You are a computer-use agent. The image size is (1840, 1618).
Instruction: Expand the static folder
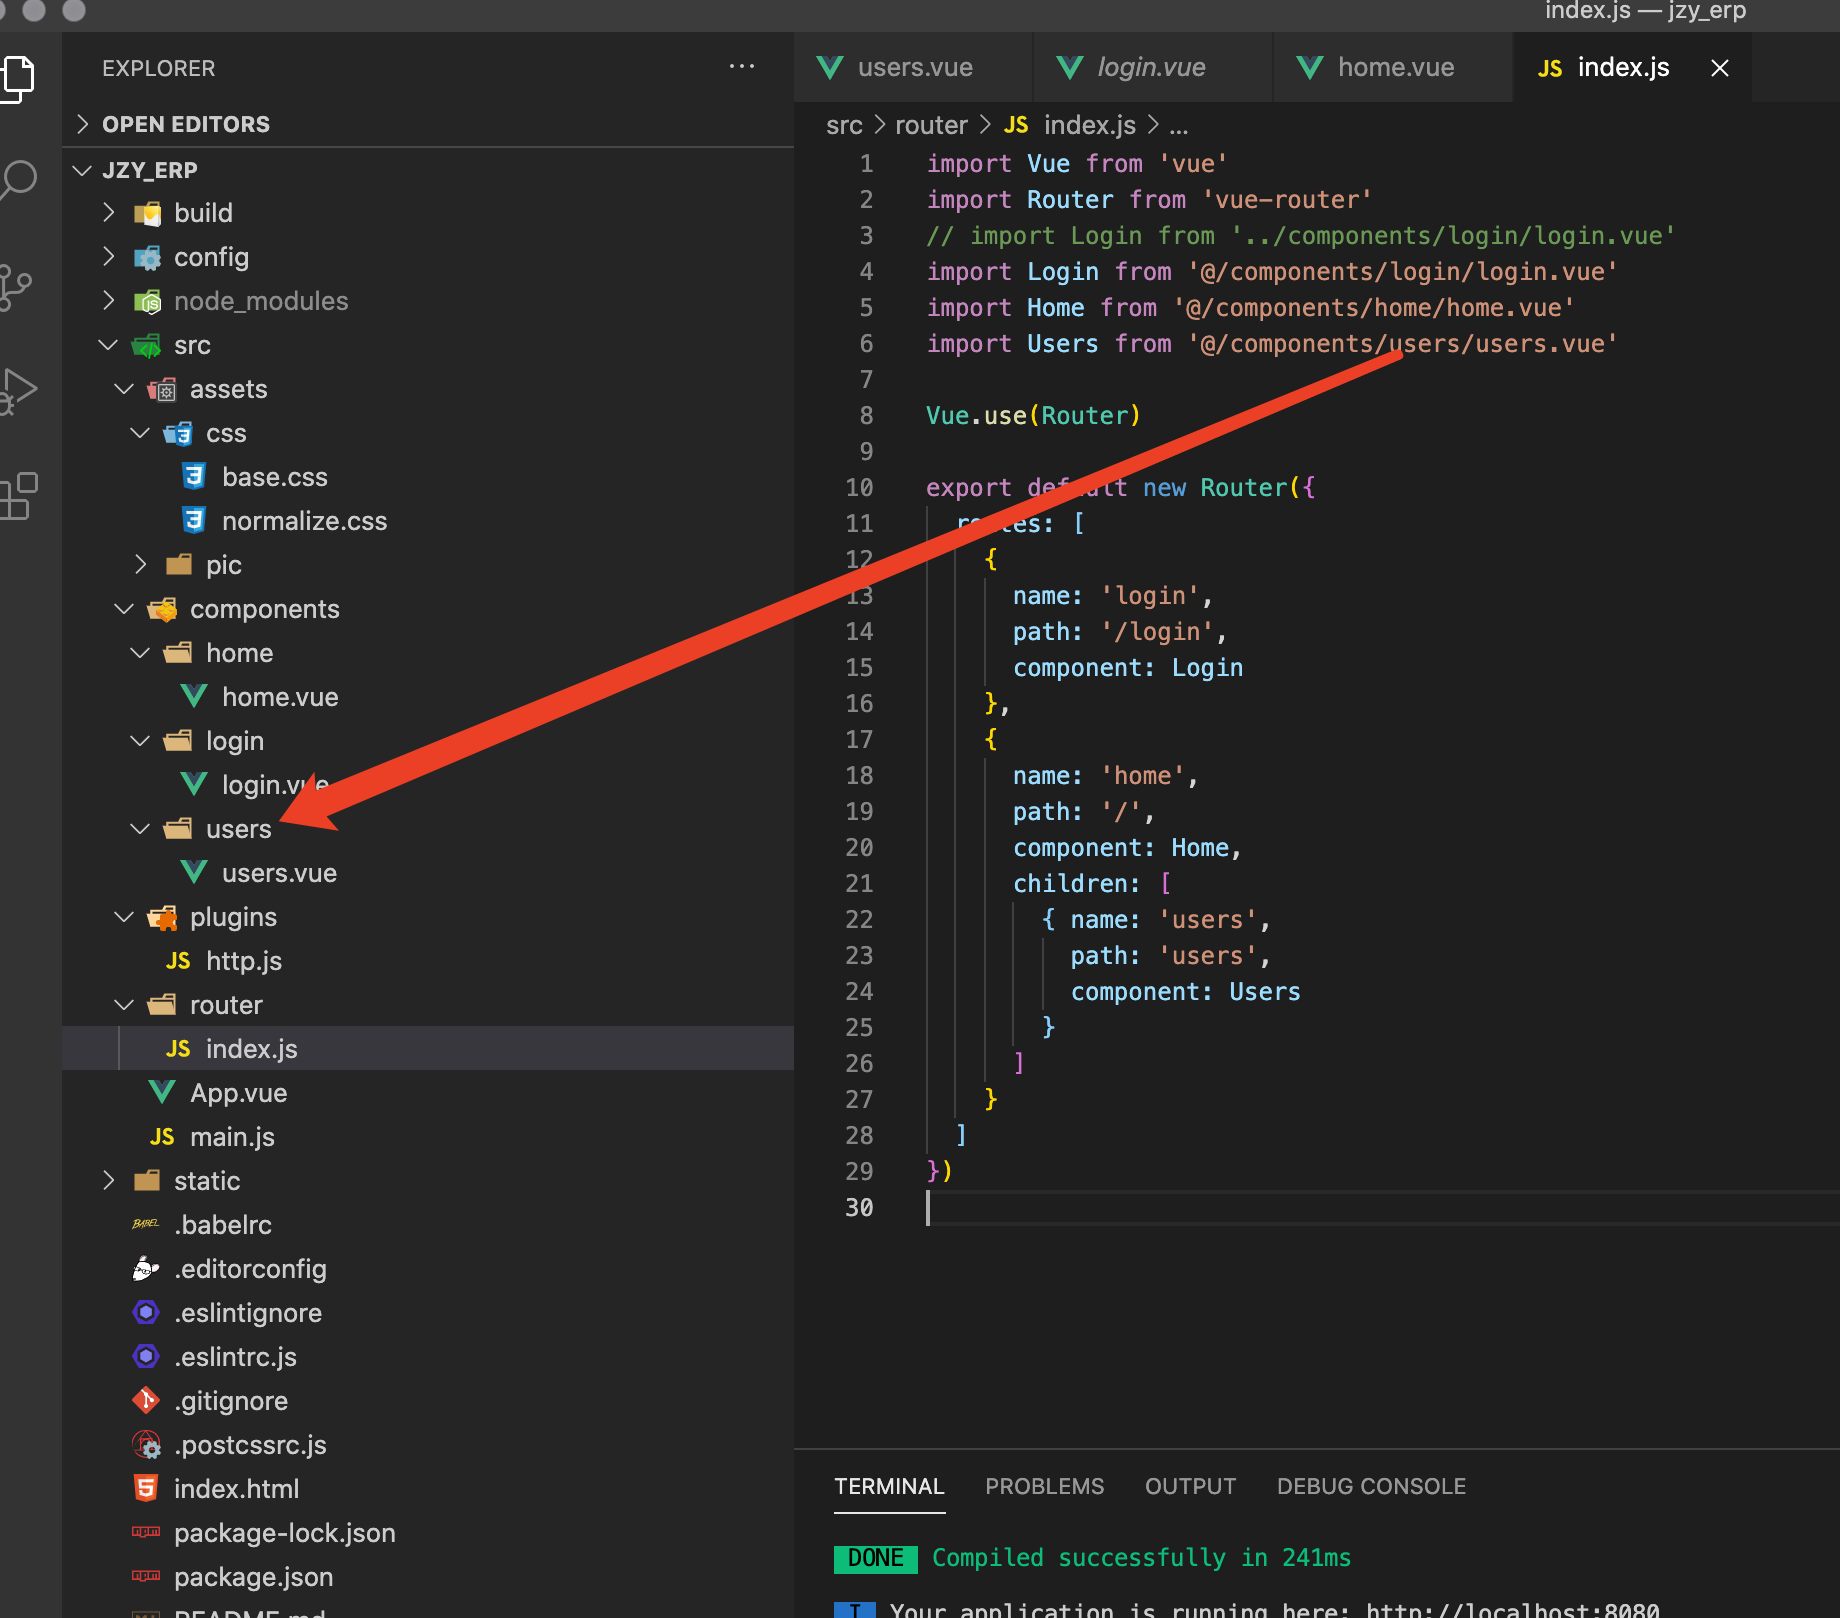pyautogui.click(x=108, y=1180)
